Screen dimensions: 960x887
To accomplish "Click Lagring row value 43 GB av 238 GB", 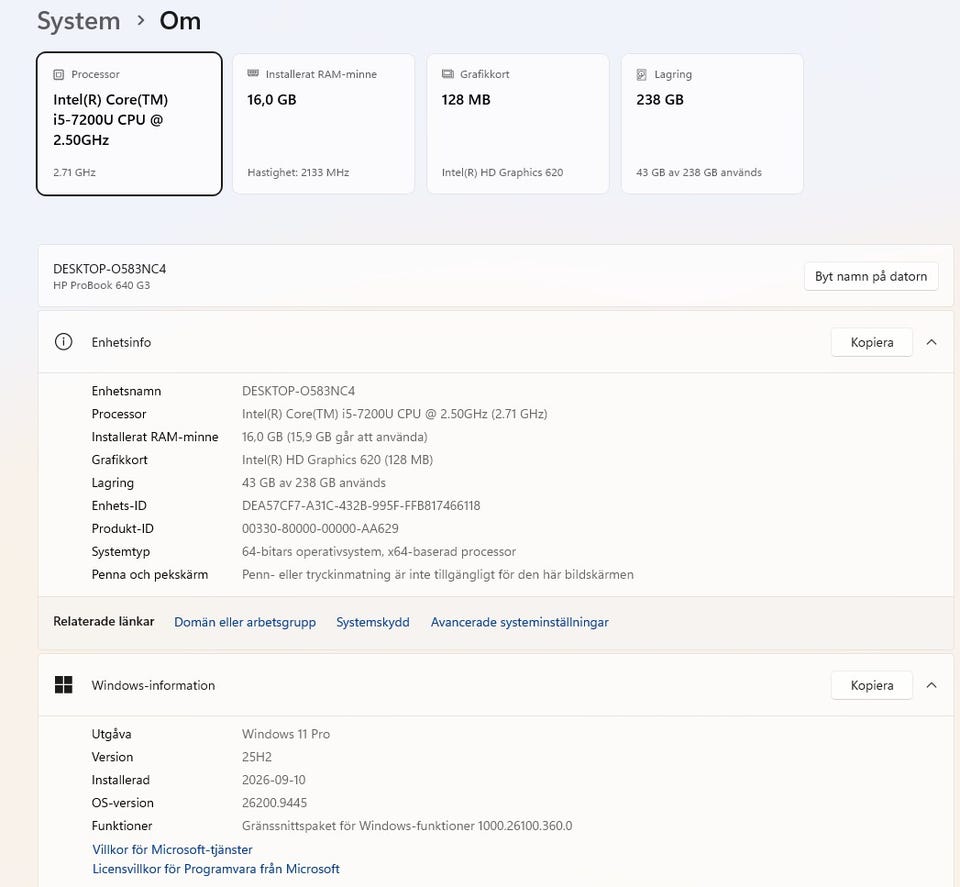I will [313, 482].
